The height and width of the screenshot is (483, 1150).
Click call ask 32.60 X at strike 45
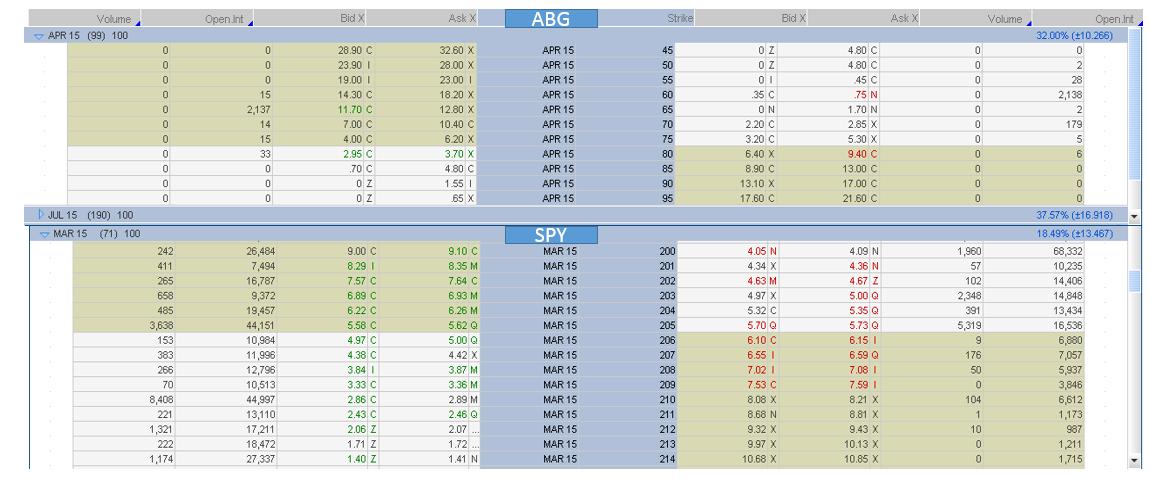click(458, 51)
